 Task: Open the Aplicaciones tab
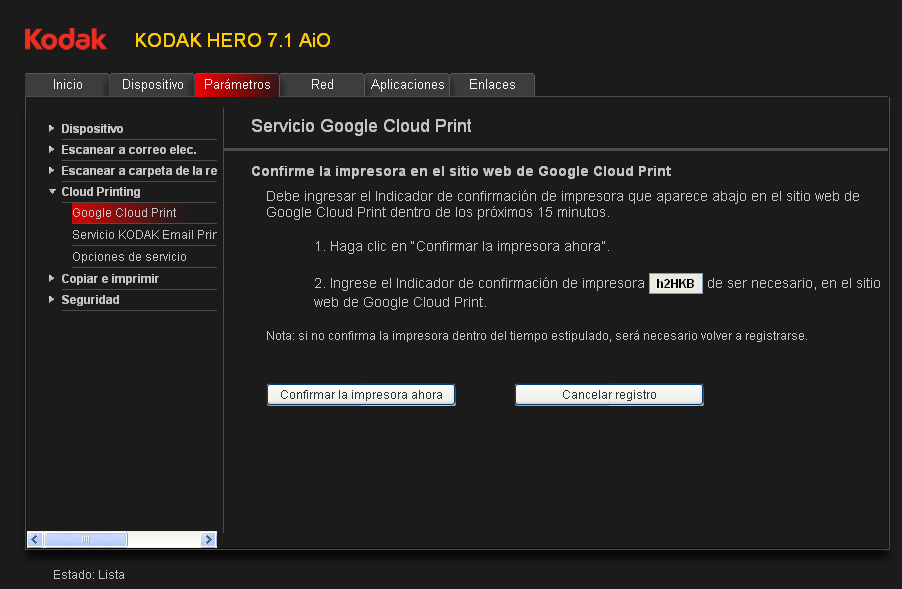pyautogui.click(x=407, y=85)
